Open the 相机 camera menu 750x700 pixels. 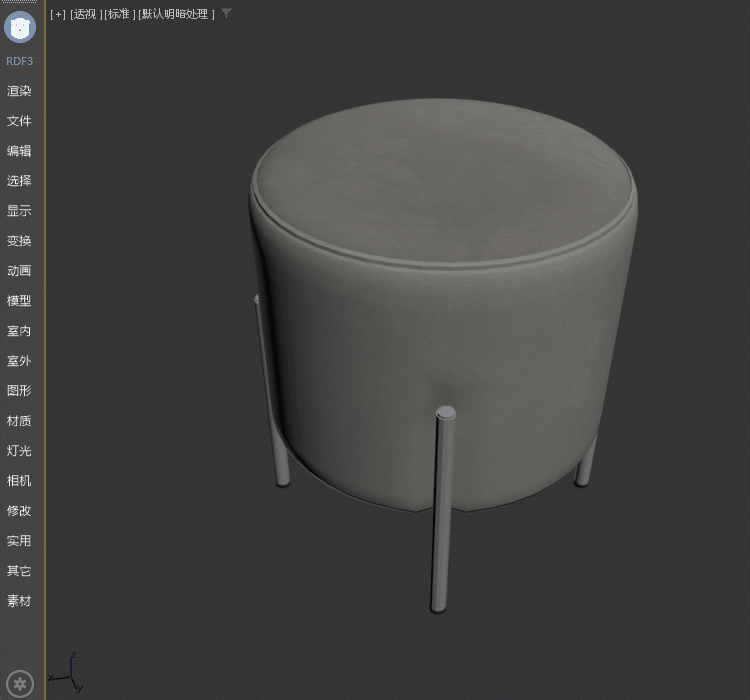point(20,481)
